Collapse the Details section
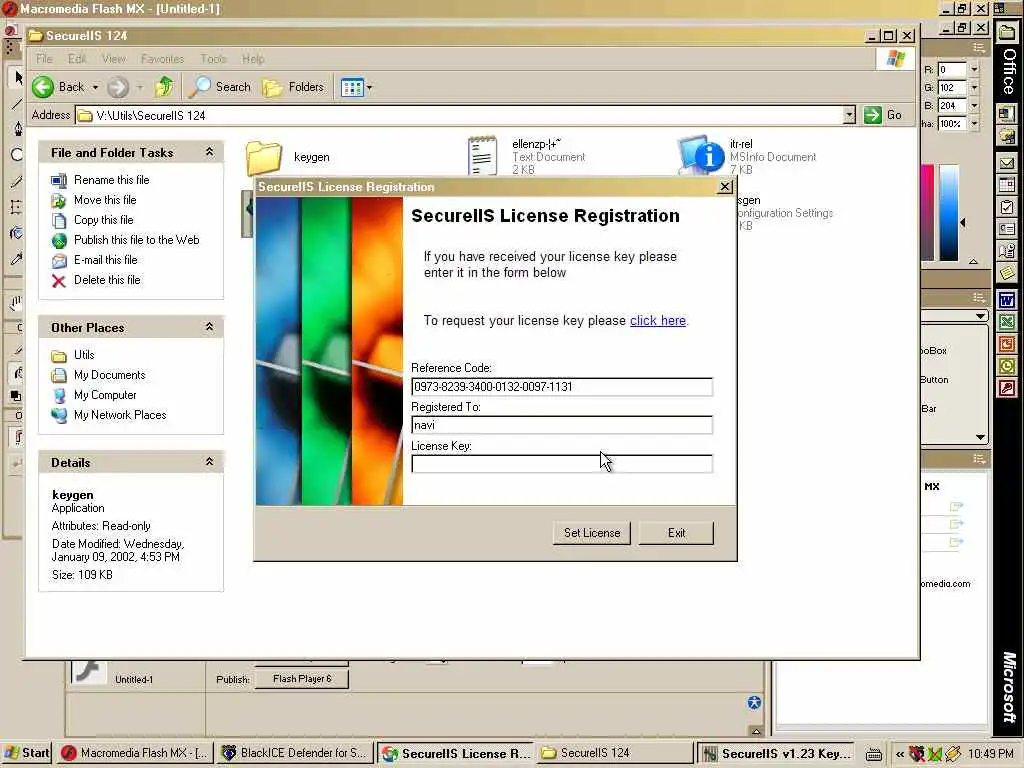The image size is (1024, 768). 209,462
